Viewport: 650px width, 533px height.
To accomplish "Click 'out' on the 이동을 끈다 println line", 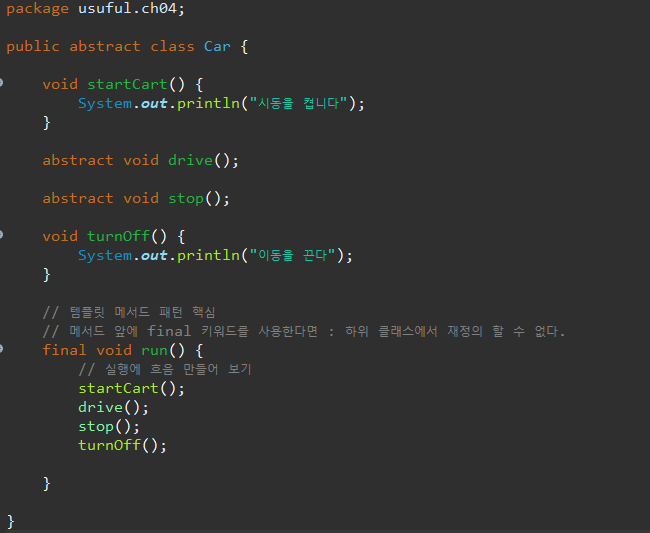I will [x=154, y=256].
